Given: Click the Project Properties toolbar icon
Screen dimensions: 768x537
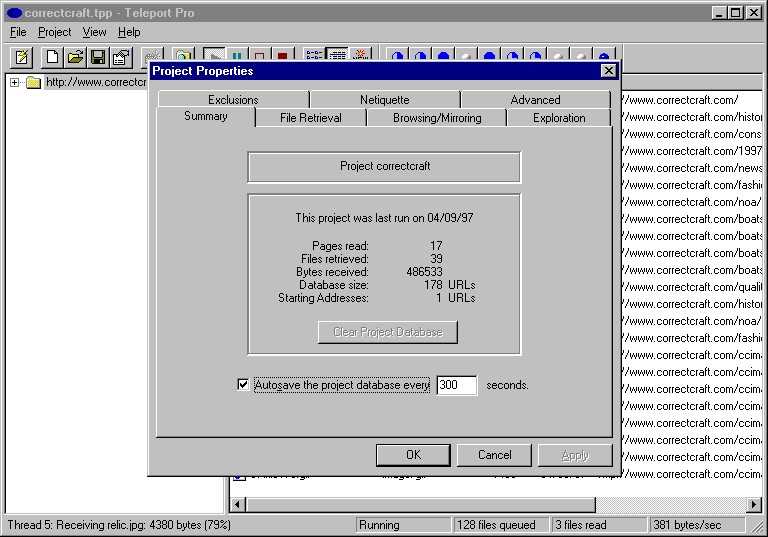Looking at the screenshot, I should [121, 57].
